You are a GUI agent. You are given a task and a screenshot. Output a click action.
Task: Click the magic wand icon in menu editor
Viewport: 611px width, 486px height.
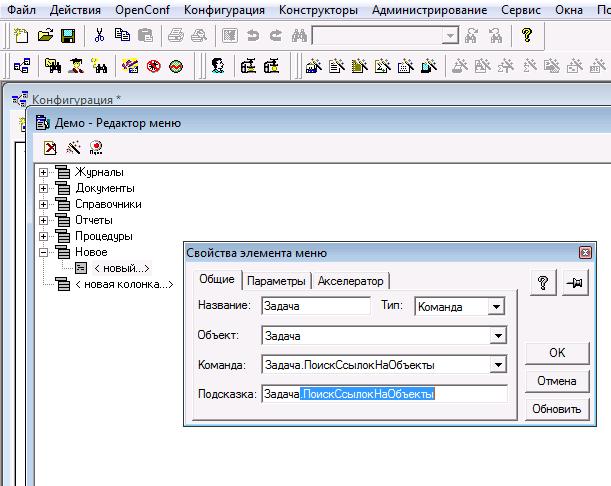click(73, 148)
